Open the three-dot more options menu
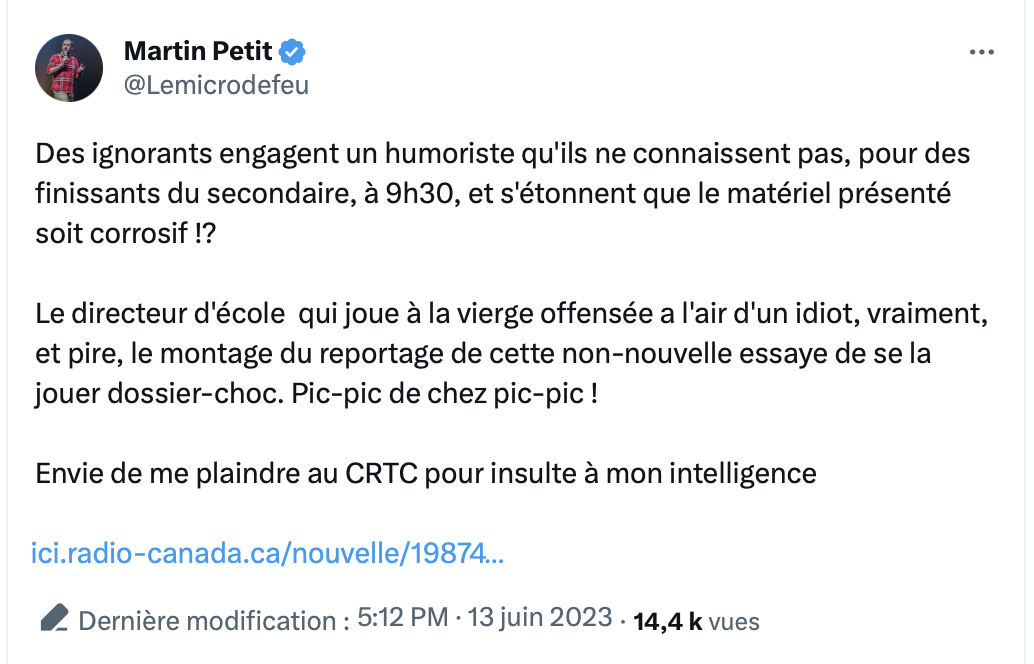Viewport: 1034px width, 664px height. point(981,52)
